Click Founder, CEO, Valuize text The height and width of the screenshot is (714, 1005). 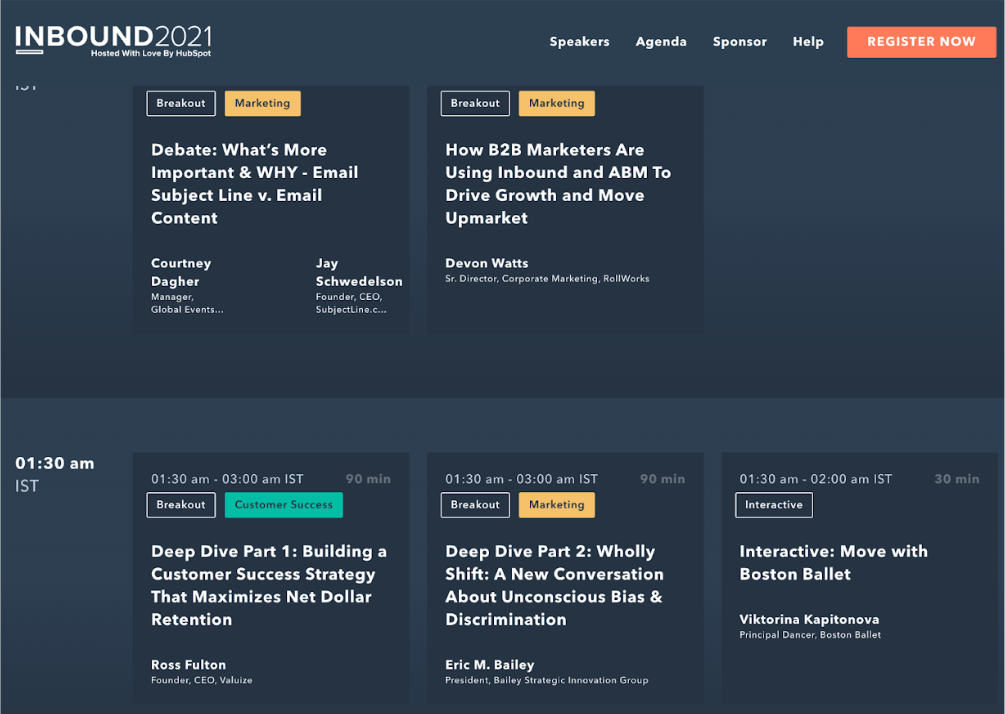[x=202, y=680]
